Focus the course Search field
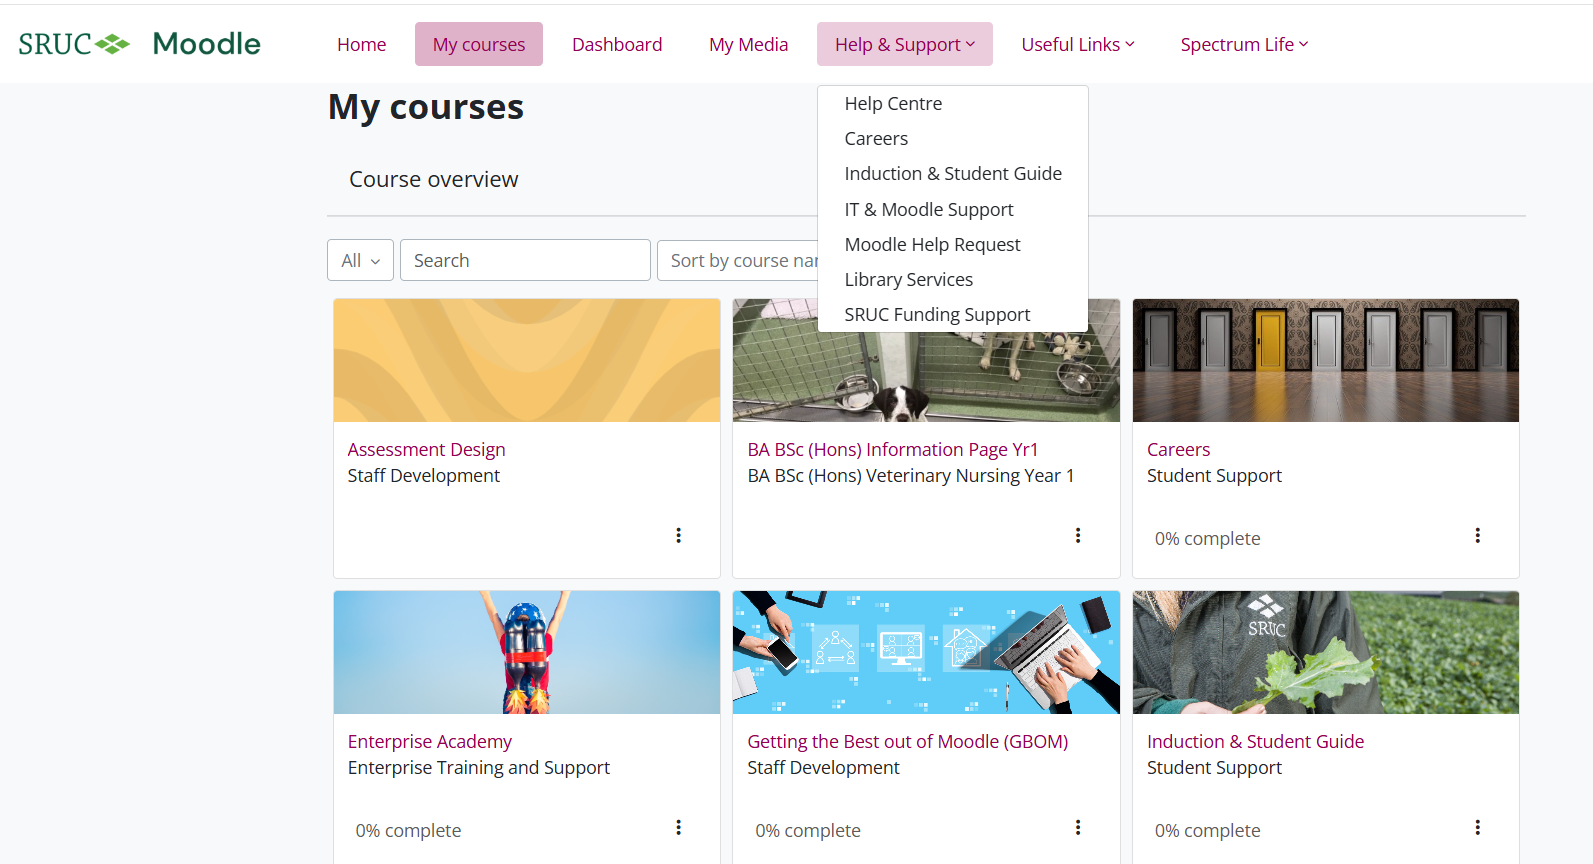 click(x=525, y=260)
